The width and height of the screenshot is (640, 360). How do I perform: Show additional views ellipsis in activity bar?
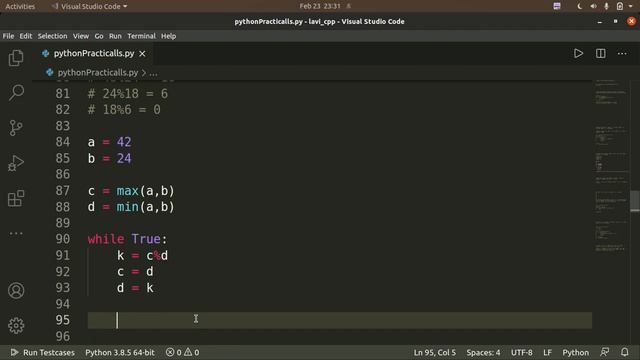click(x=16, y=233)
